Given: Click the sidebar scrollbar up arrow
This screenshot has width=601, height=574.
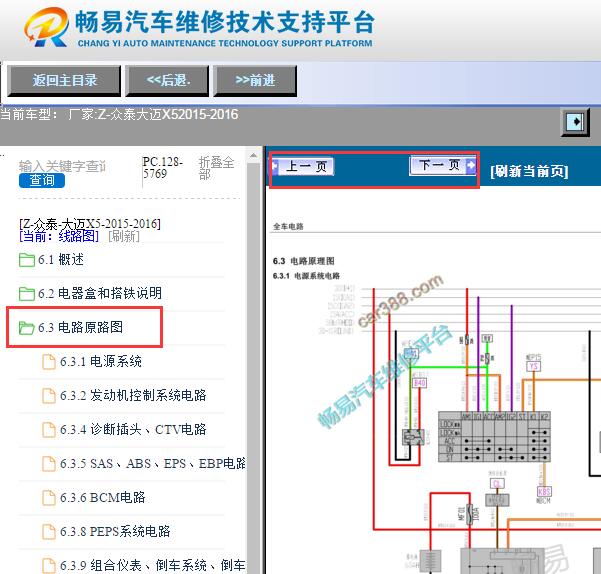Looking at the screenshot, I should coord(253,156).
